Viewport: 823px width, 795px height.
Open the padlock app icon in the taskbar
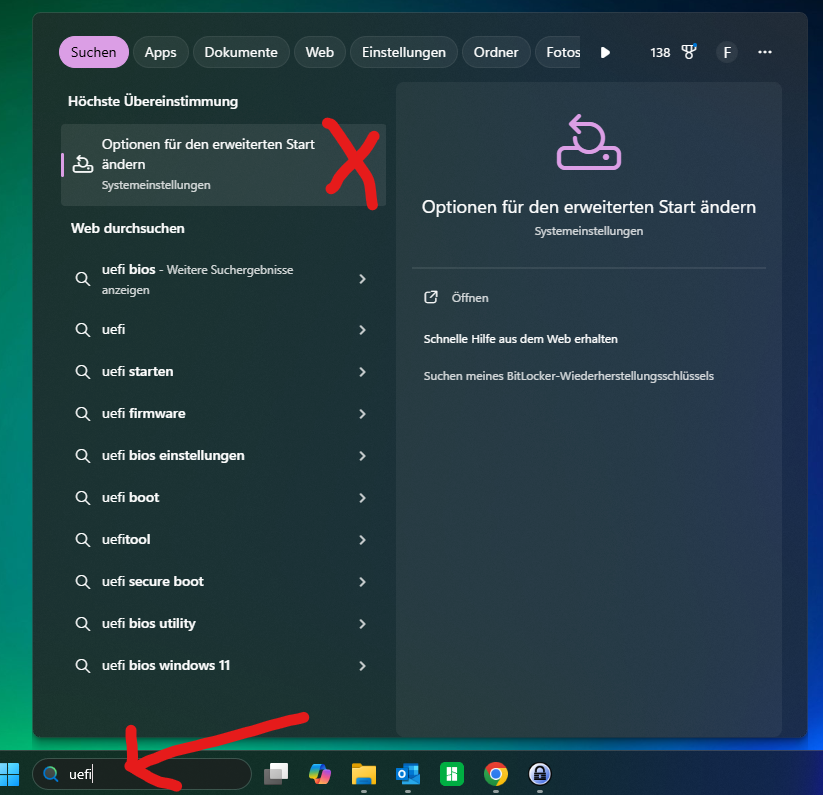pos(540,774)
